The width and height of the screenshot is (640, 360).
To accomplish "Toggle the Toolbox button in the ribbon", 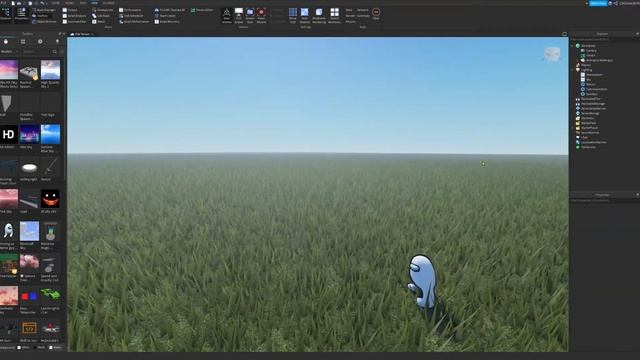I will 40,16.
